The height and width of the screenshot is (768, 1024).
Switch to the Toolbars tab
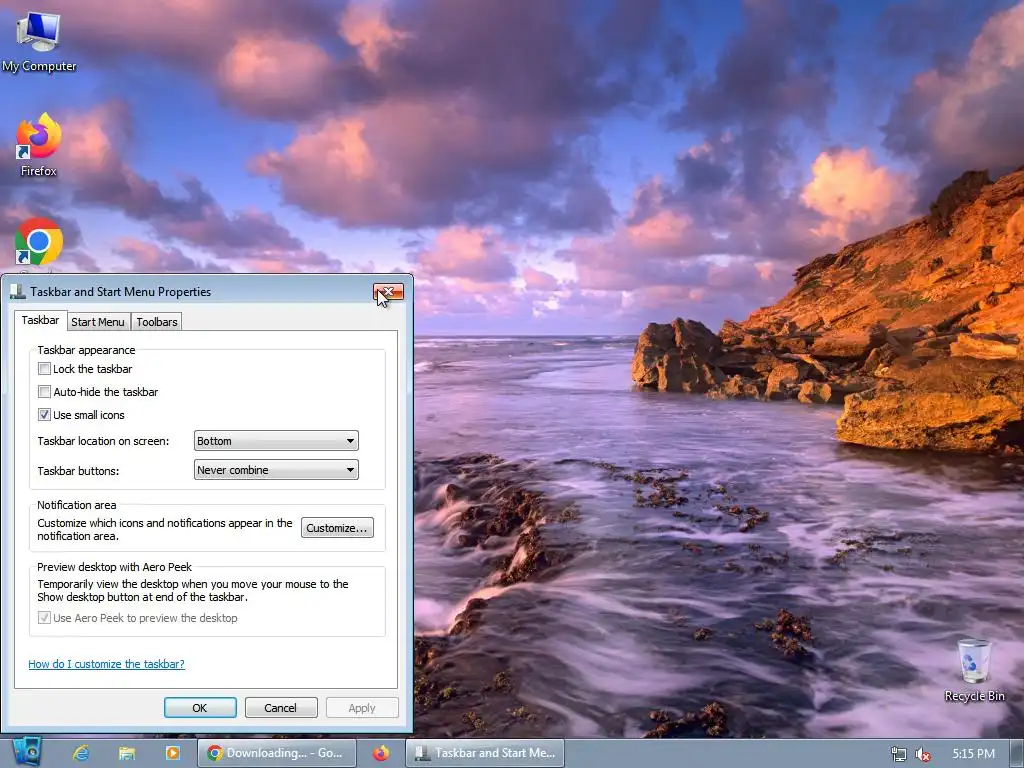[x=157, y=322]
